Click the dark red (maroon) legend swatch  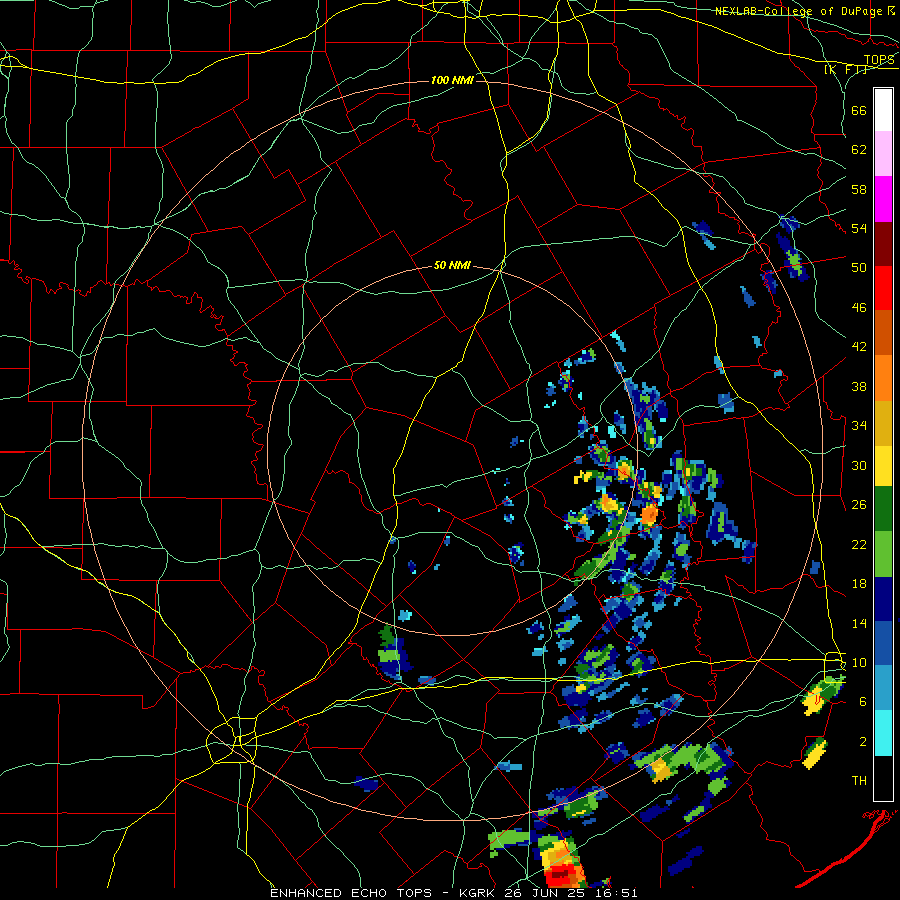click(x=883, y=244)
